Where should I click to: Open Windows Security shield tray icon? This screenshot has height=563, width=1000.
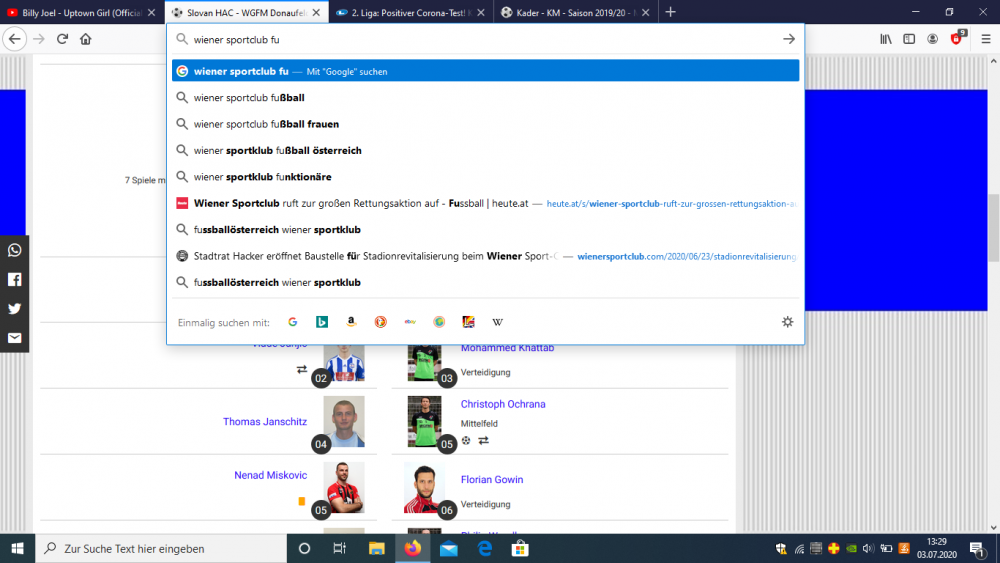781,548
